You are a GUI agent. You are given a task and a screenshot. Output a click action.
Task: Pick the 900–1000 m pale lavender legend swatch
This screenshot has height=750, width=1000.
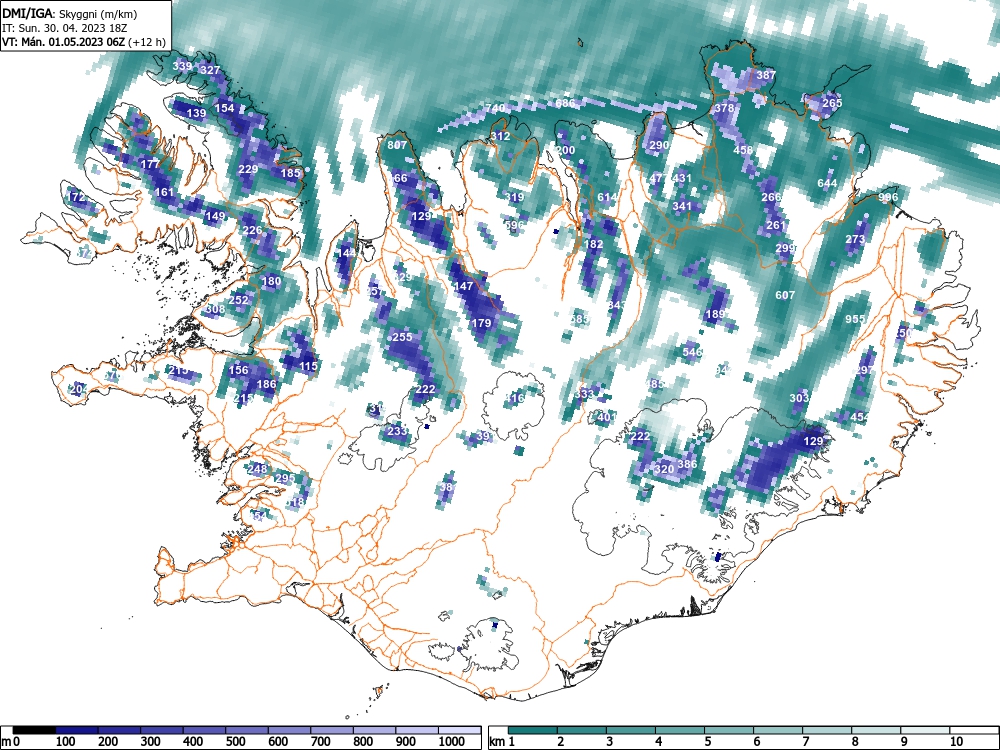(x=417, y=730)
